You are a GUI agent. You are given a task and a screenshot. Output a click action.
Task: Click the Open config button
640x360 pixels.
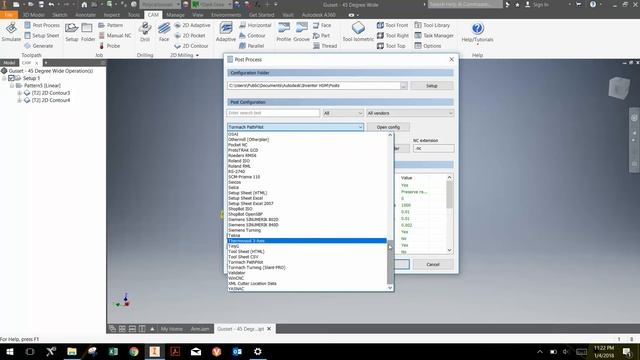click(388, 127)
